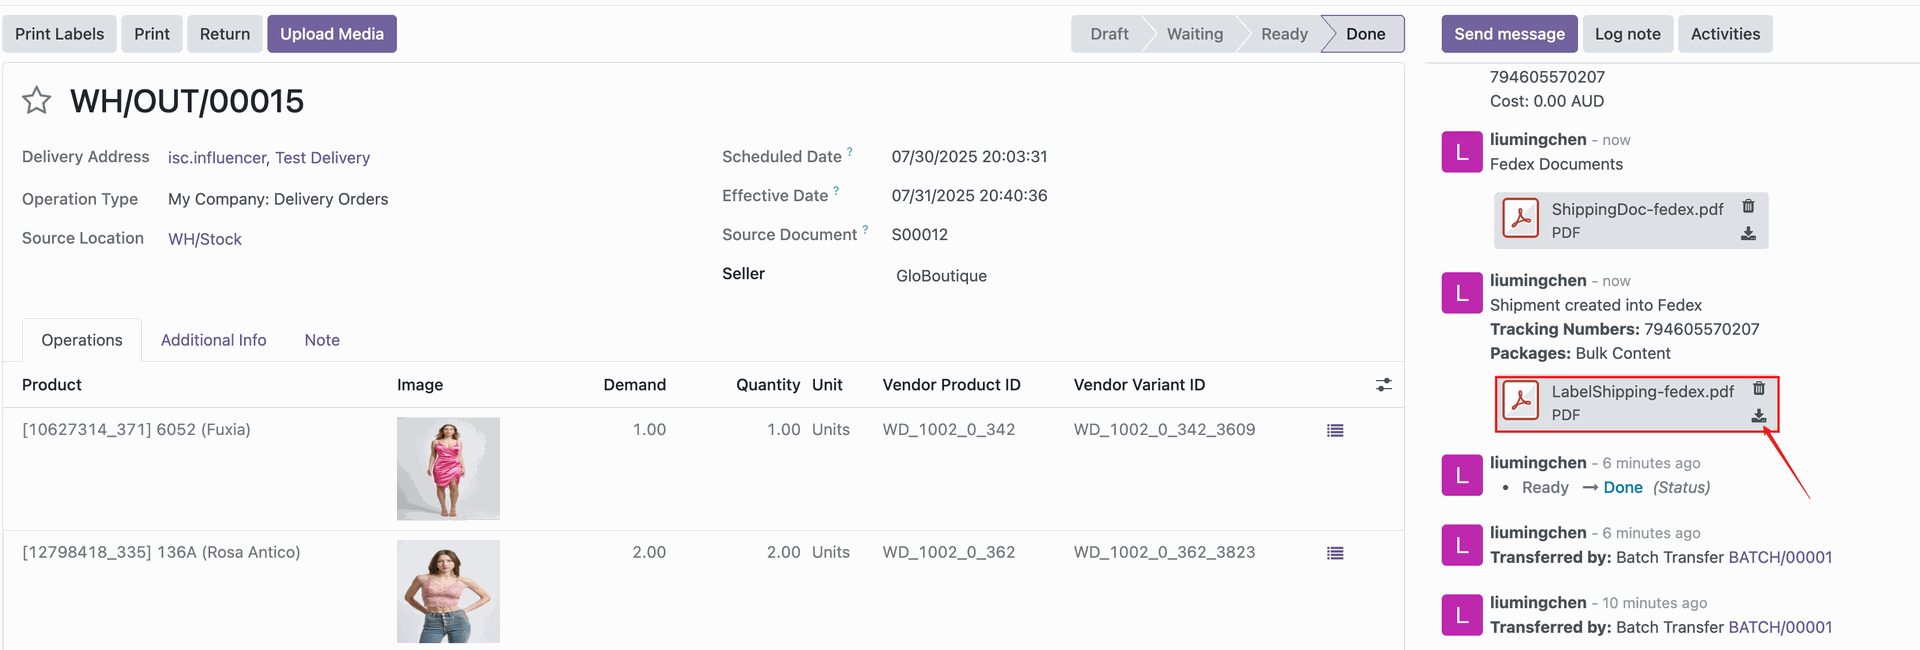Select the Ready status stage
The image size is (1920, 650).
pyautogui.click(x=1284, y=34)
